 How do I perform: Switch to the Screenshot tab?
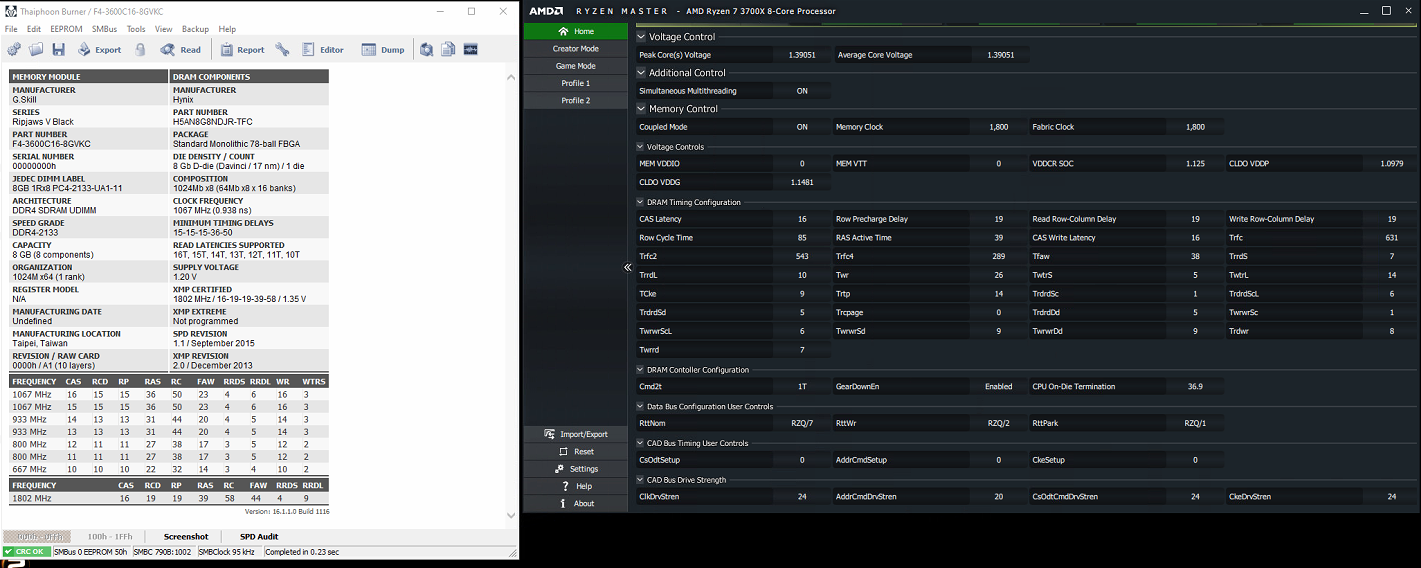(x=186, y=537)
